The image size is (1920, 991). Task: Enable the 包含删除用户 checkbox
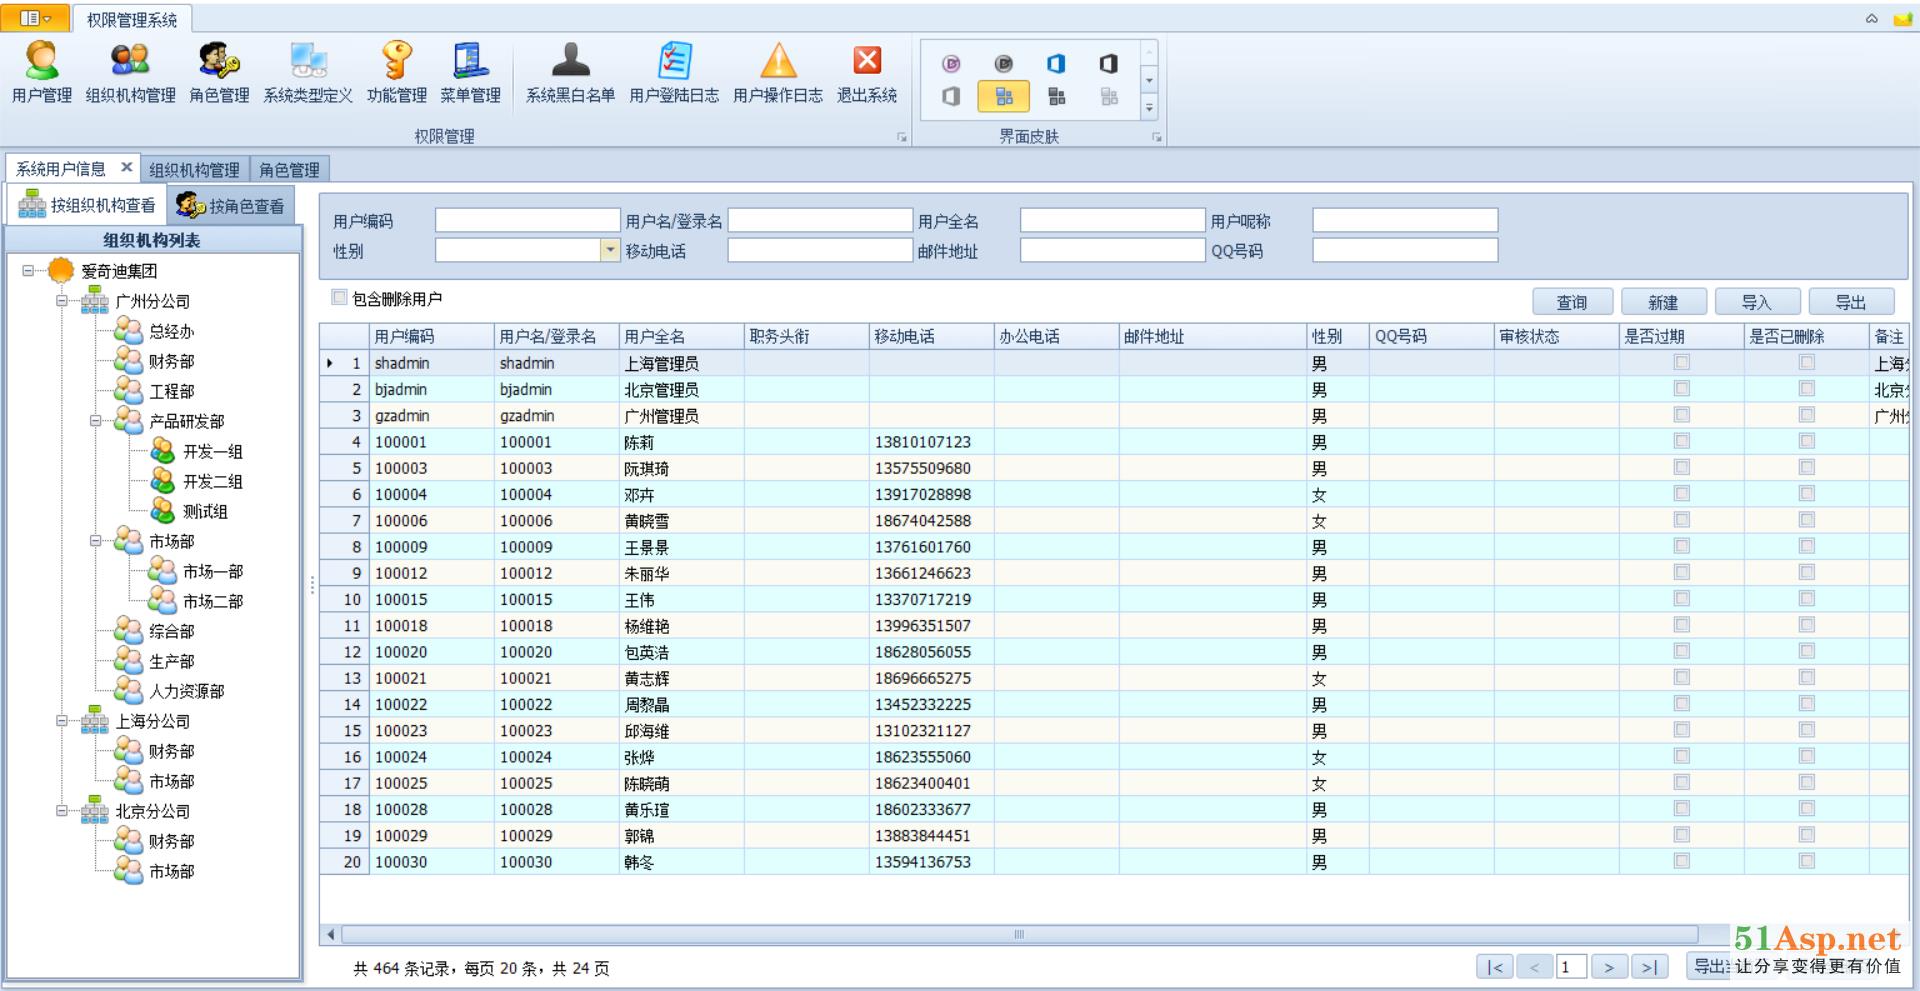coord(340,298)
